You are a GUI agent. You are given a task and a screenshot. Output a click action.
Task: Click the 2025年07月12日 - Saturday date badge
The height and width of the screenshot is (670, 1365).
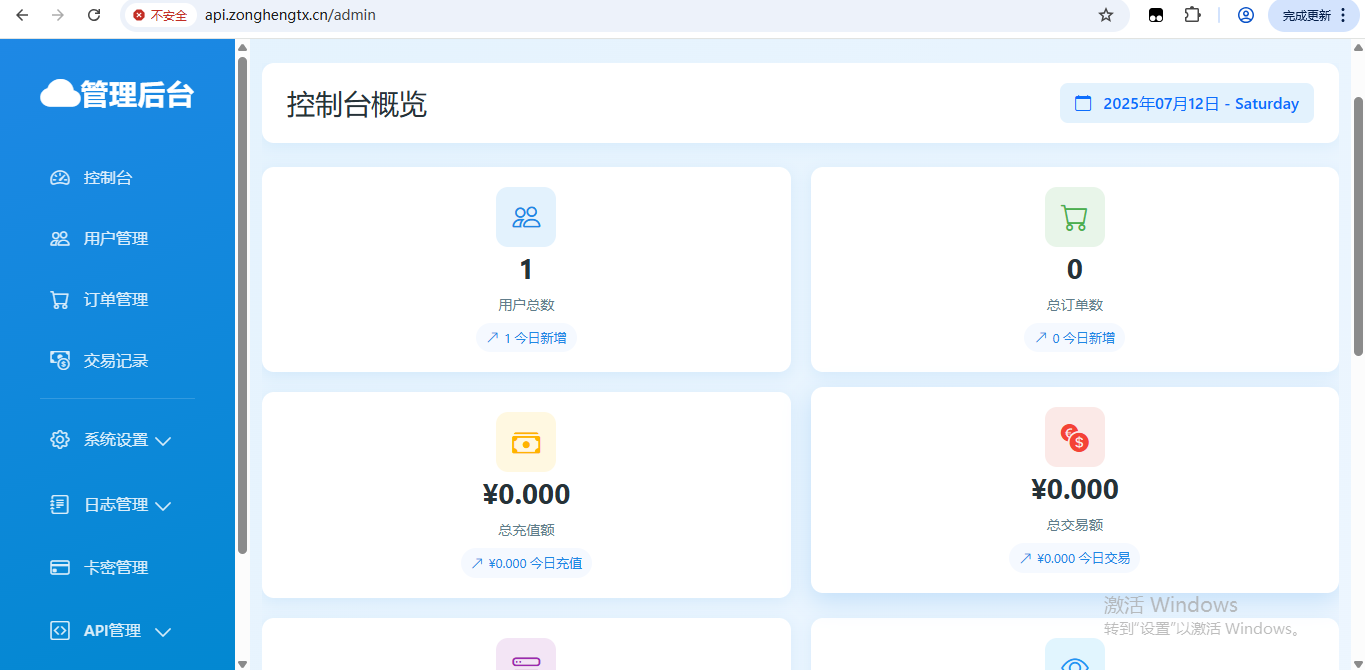[x=1187, y=103]
